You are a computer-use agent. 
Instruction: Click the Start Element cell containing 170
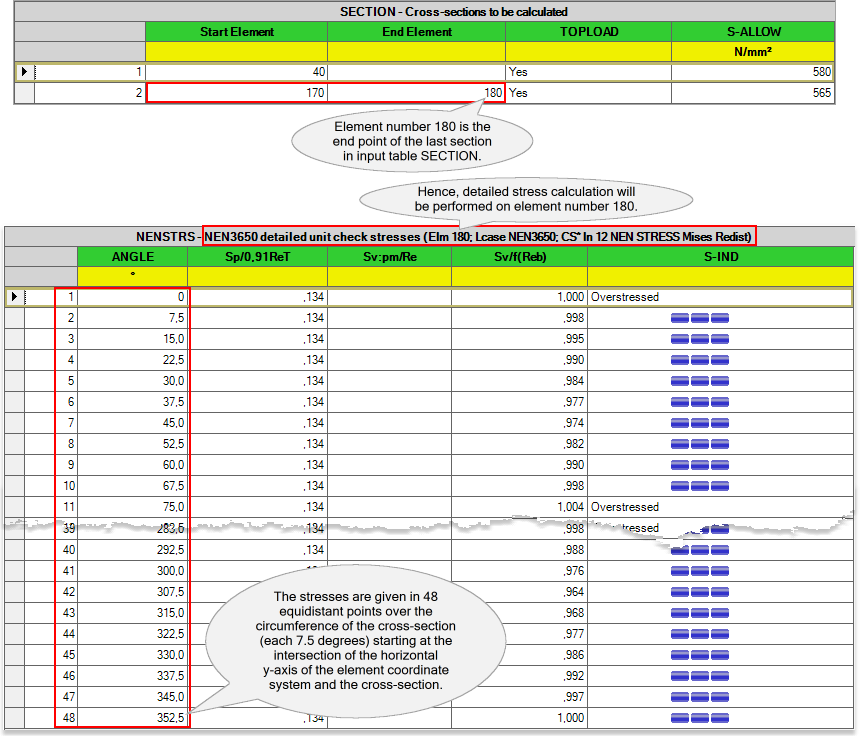(x=236, y=93)
